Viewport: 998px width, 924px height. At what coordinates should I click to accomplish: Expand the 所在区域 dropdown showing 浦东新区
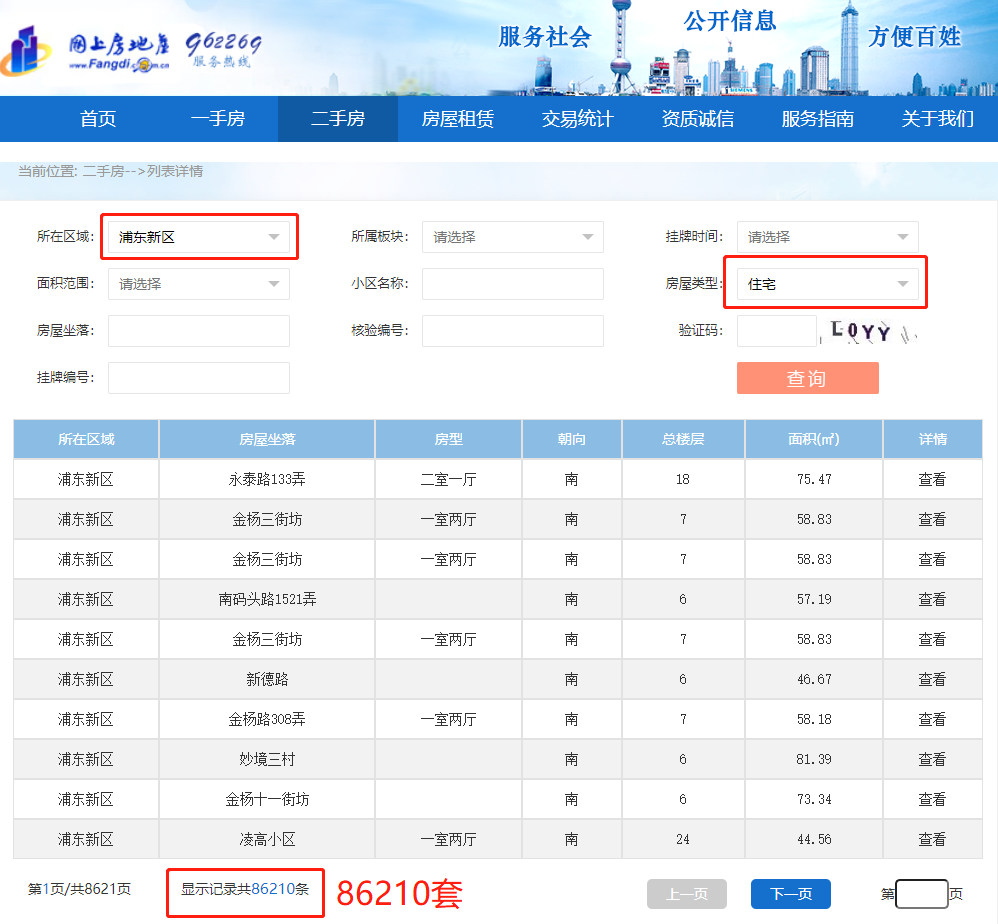click(199, 237)
